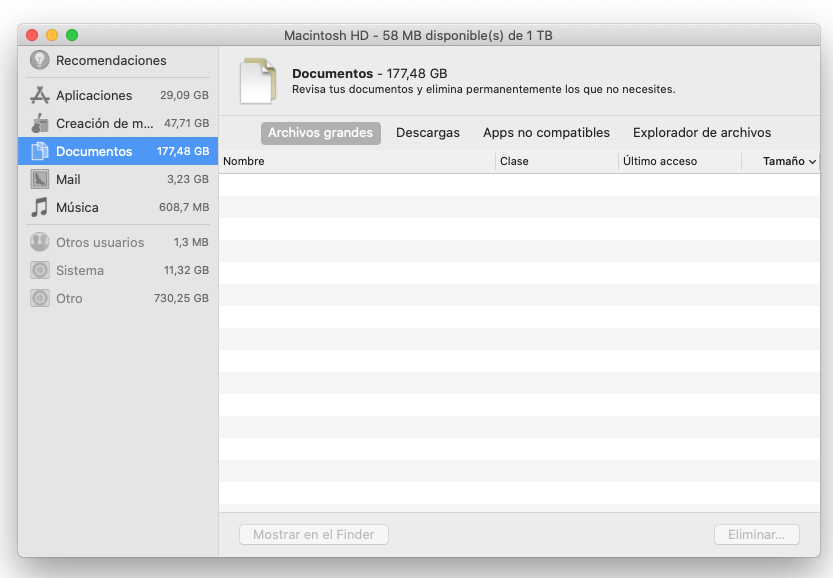Open the Apps no compatibles tab
Screen dimensions: 833x578
click(546, 133)
